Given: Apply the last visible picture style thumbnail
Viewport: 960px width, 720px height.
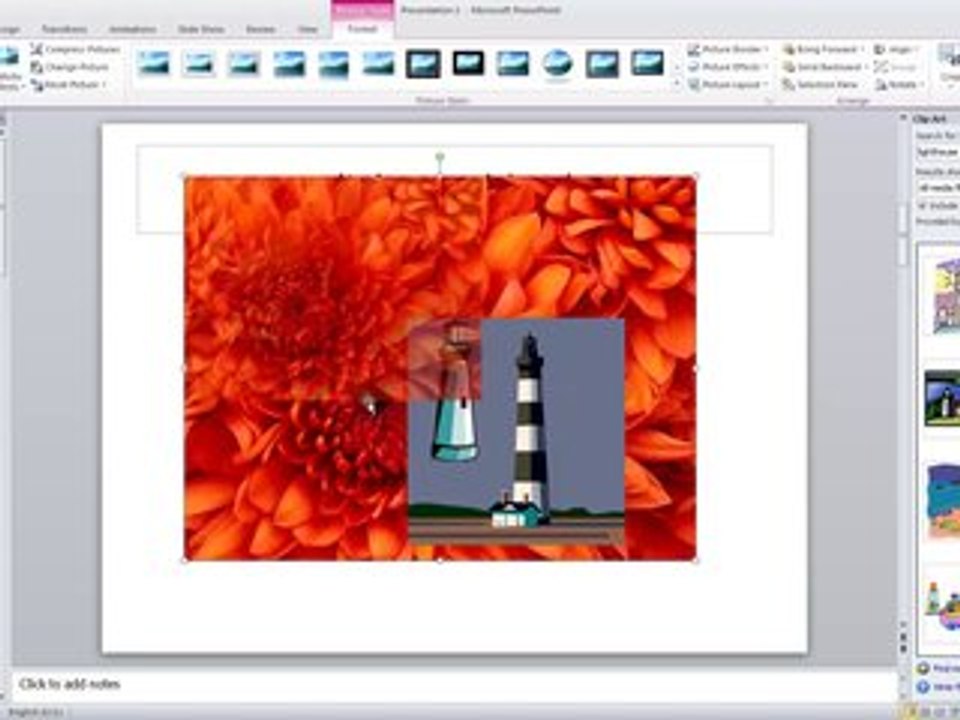Looking at the screenshot, I should tap(648, 63).
